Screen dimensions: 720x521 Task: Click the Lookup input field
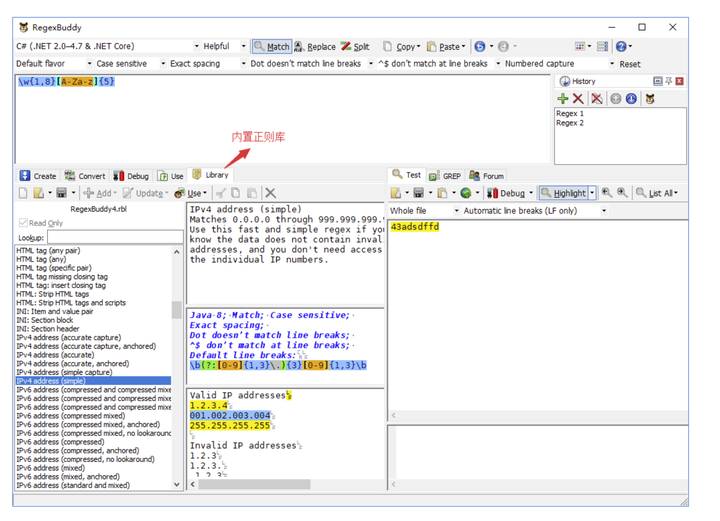tap(115, 238)
